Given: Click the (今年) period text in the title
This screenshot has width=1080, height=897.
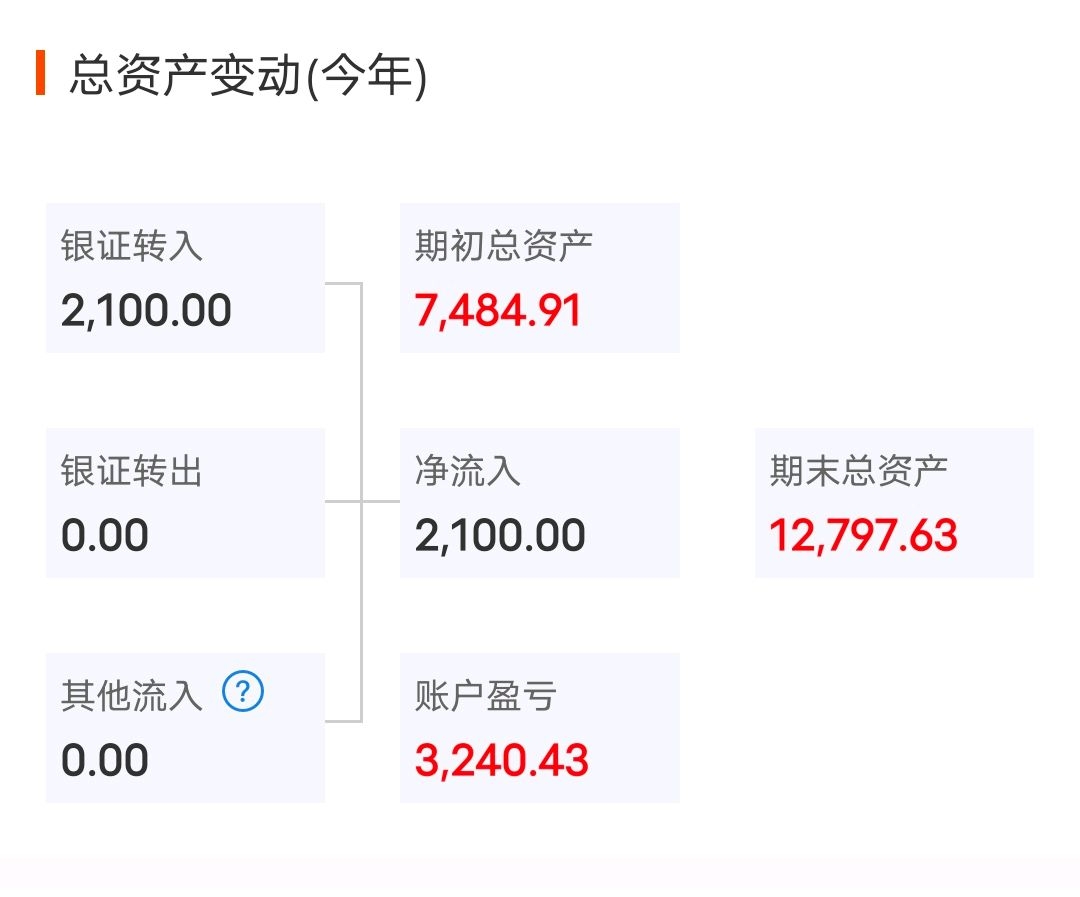Looking at the screenshot, I should click(366, 76).
